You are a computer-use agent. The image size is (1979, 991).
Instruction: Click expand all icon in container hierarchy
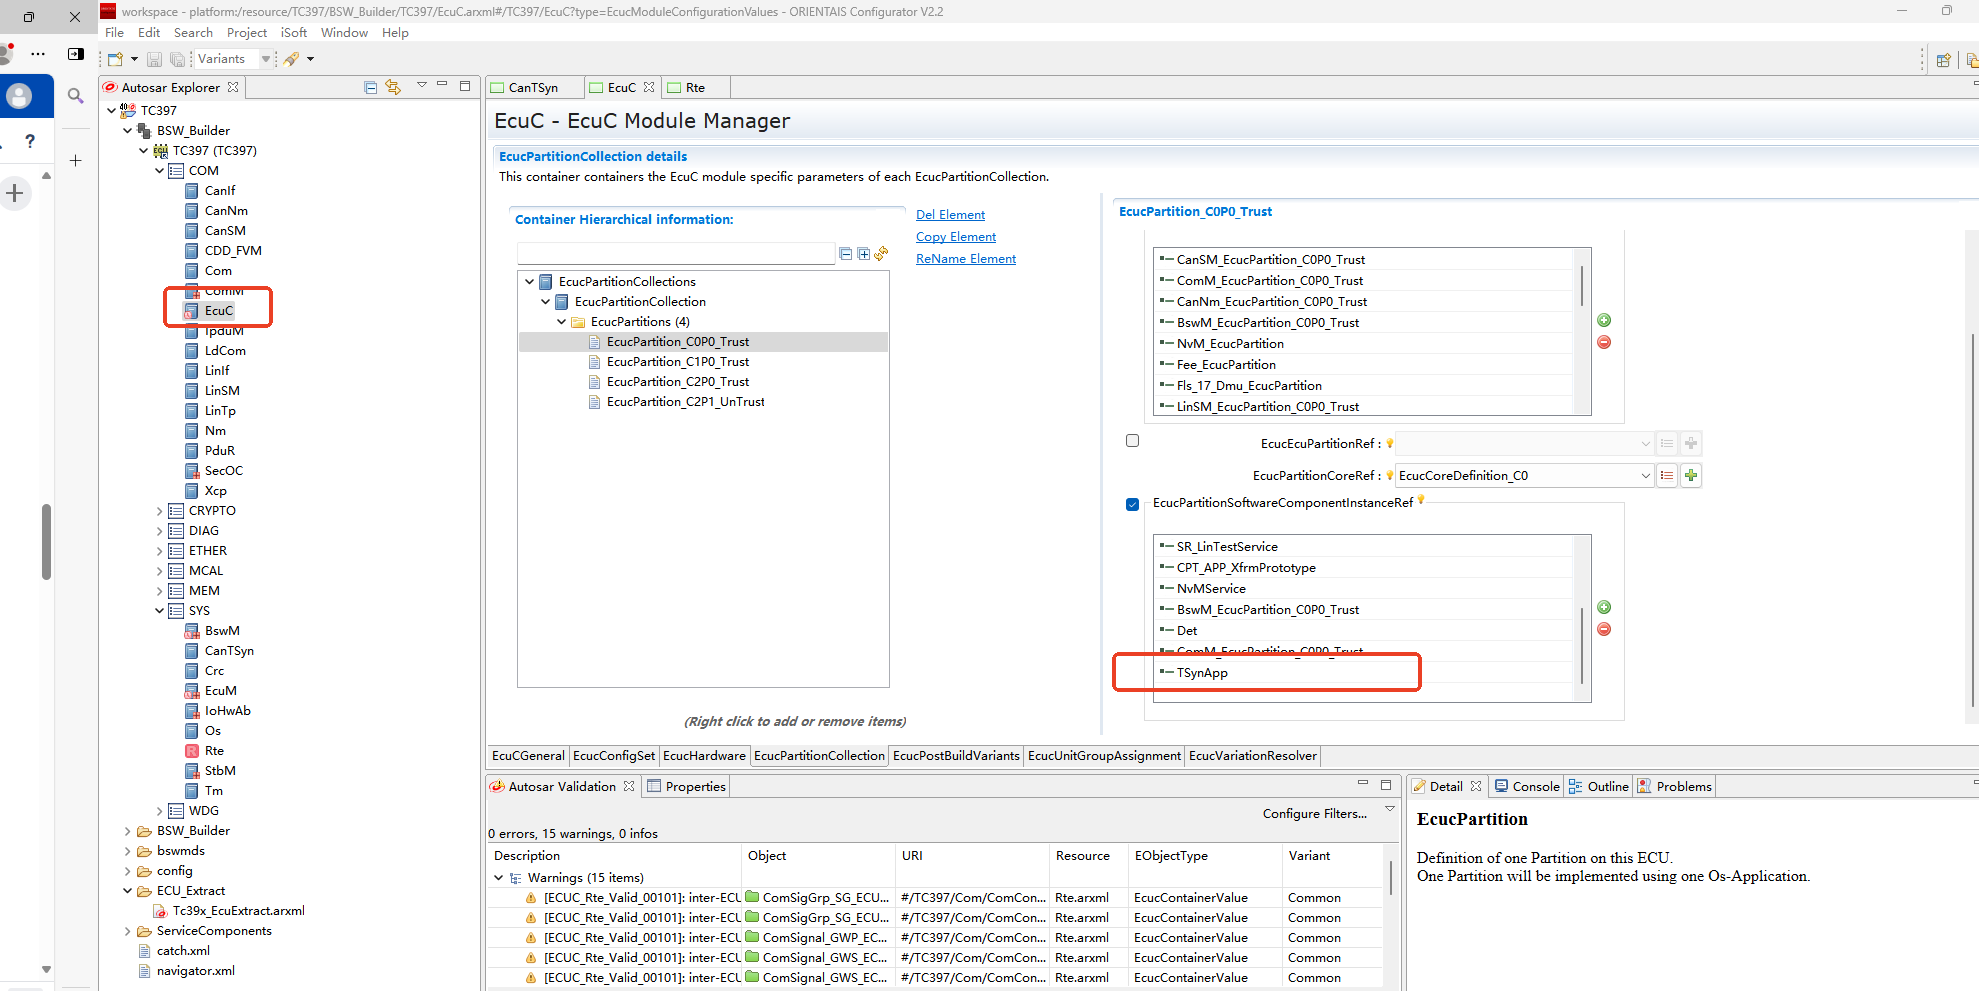pos(863,254)
